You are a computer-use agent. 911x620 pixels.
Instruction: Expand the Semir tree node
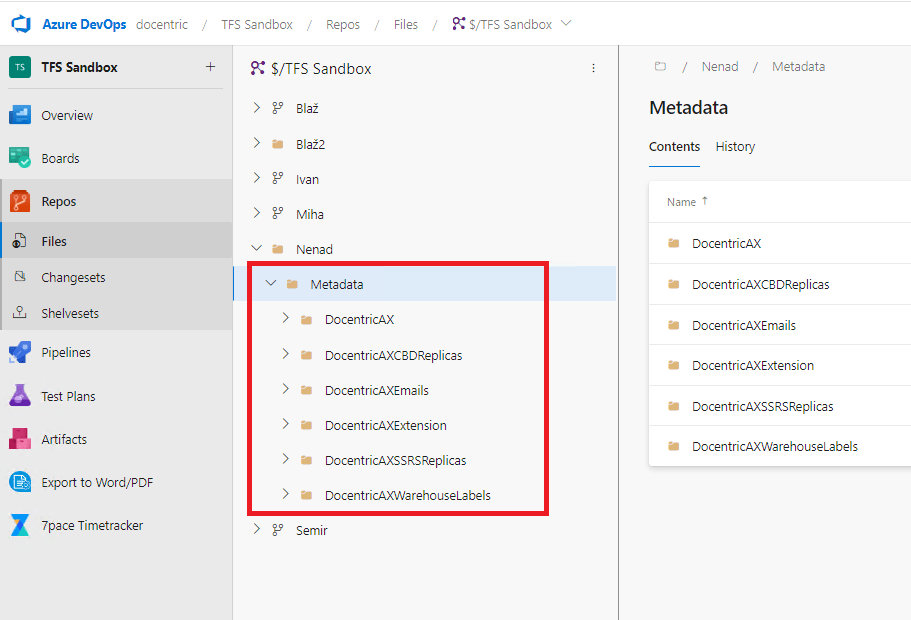pos(256,530)
